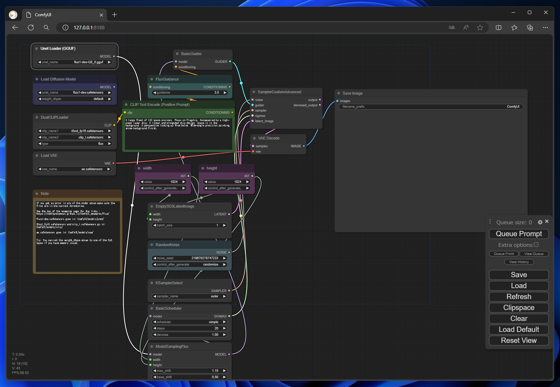Screen dimensions: 560x387
Task: Collapse the Unet Loader (GGUF) node via its dot
Action: [36, 49]
